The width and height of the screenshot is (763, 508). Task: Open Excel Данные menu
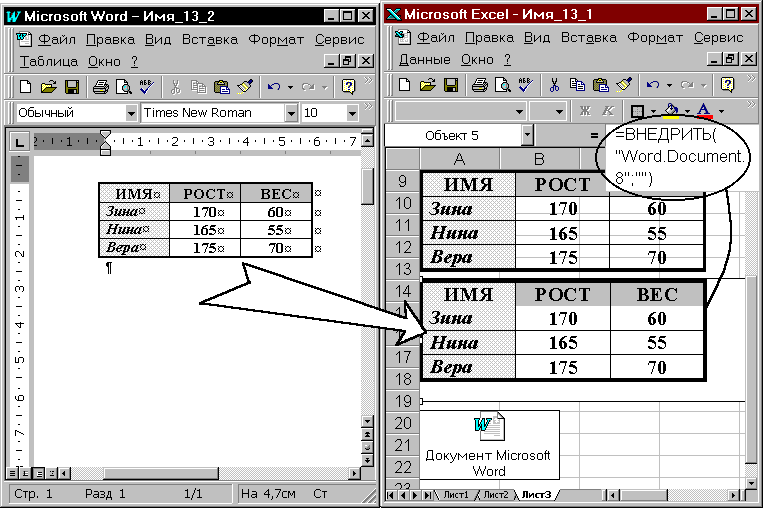pos(425,60)
